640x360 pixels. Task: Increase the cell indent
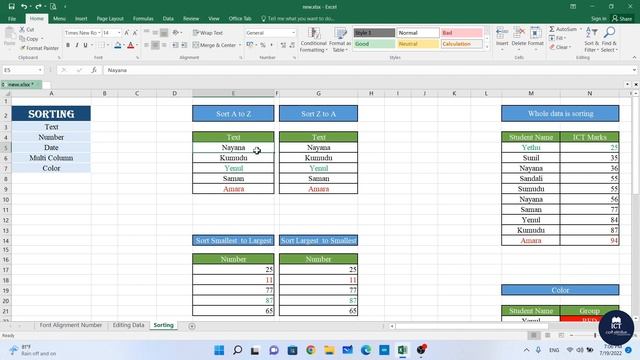click(x=184, y=45)
